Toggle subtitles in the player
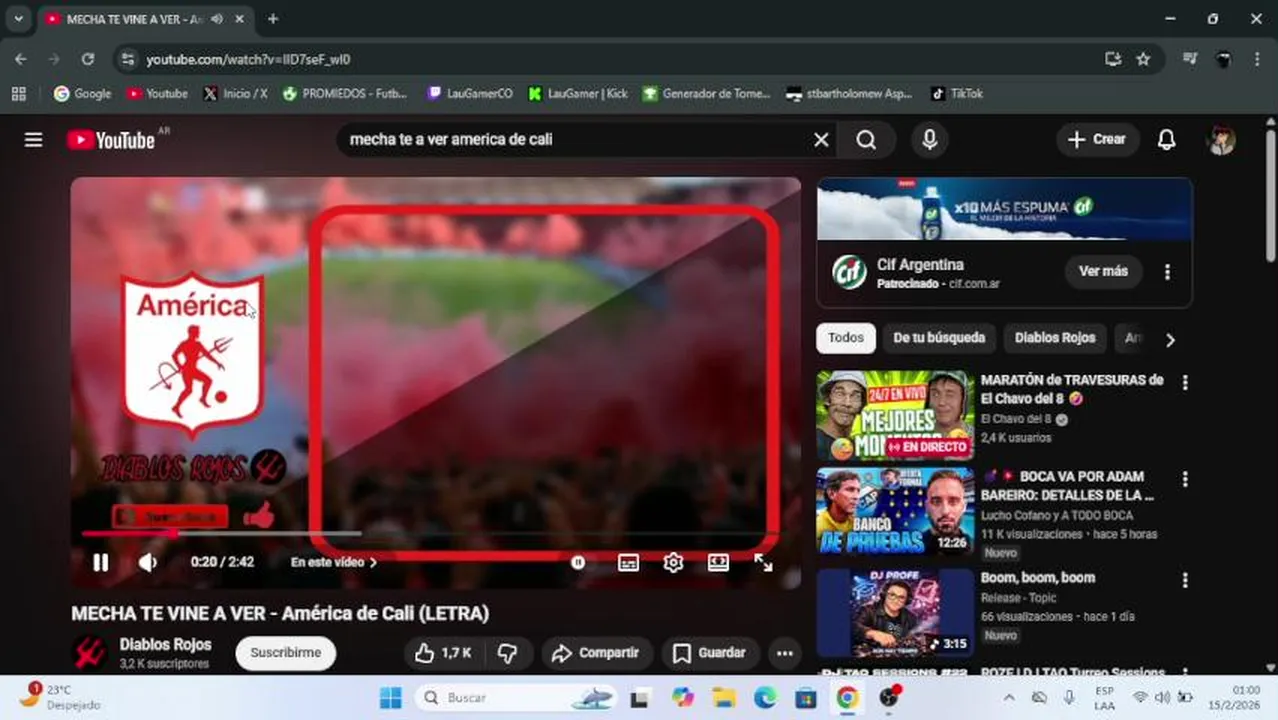 pos(628,563)
